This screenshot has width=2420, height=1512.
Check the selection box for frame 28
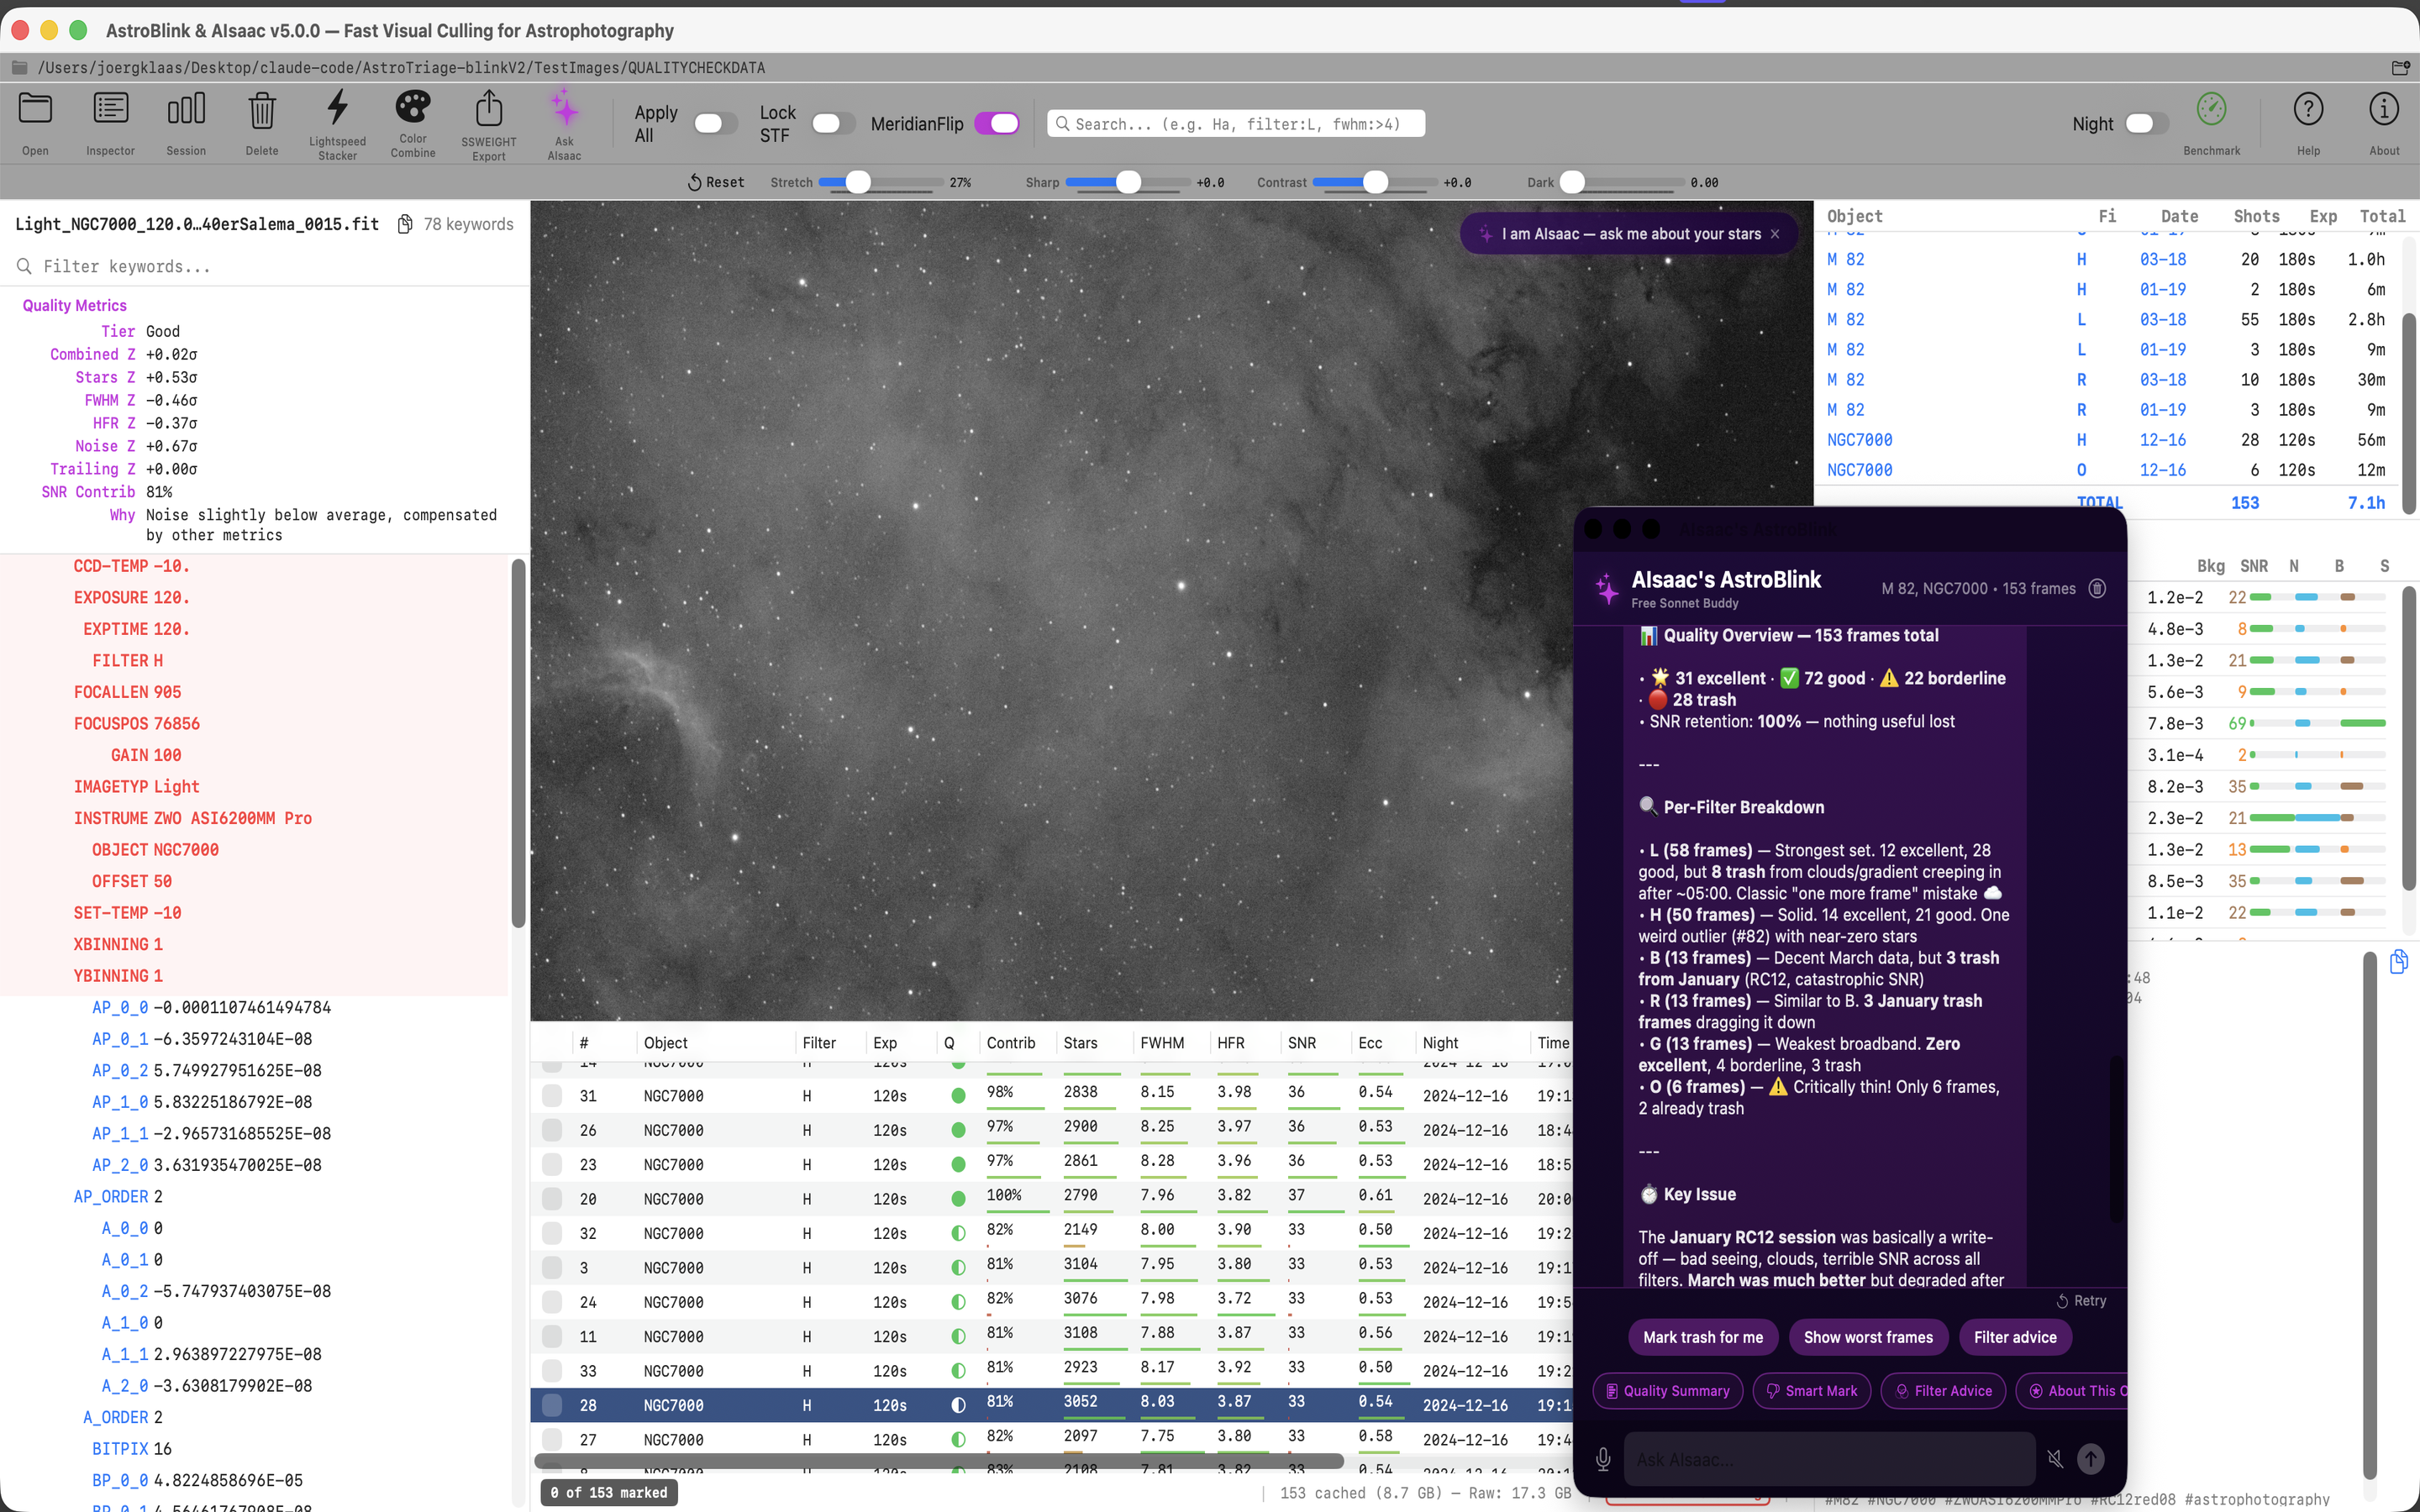click(554, 1404)
